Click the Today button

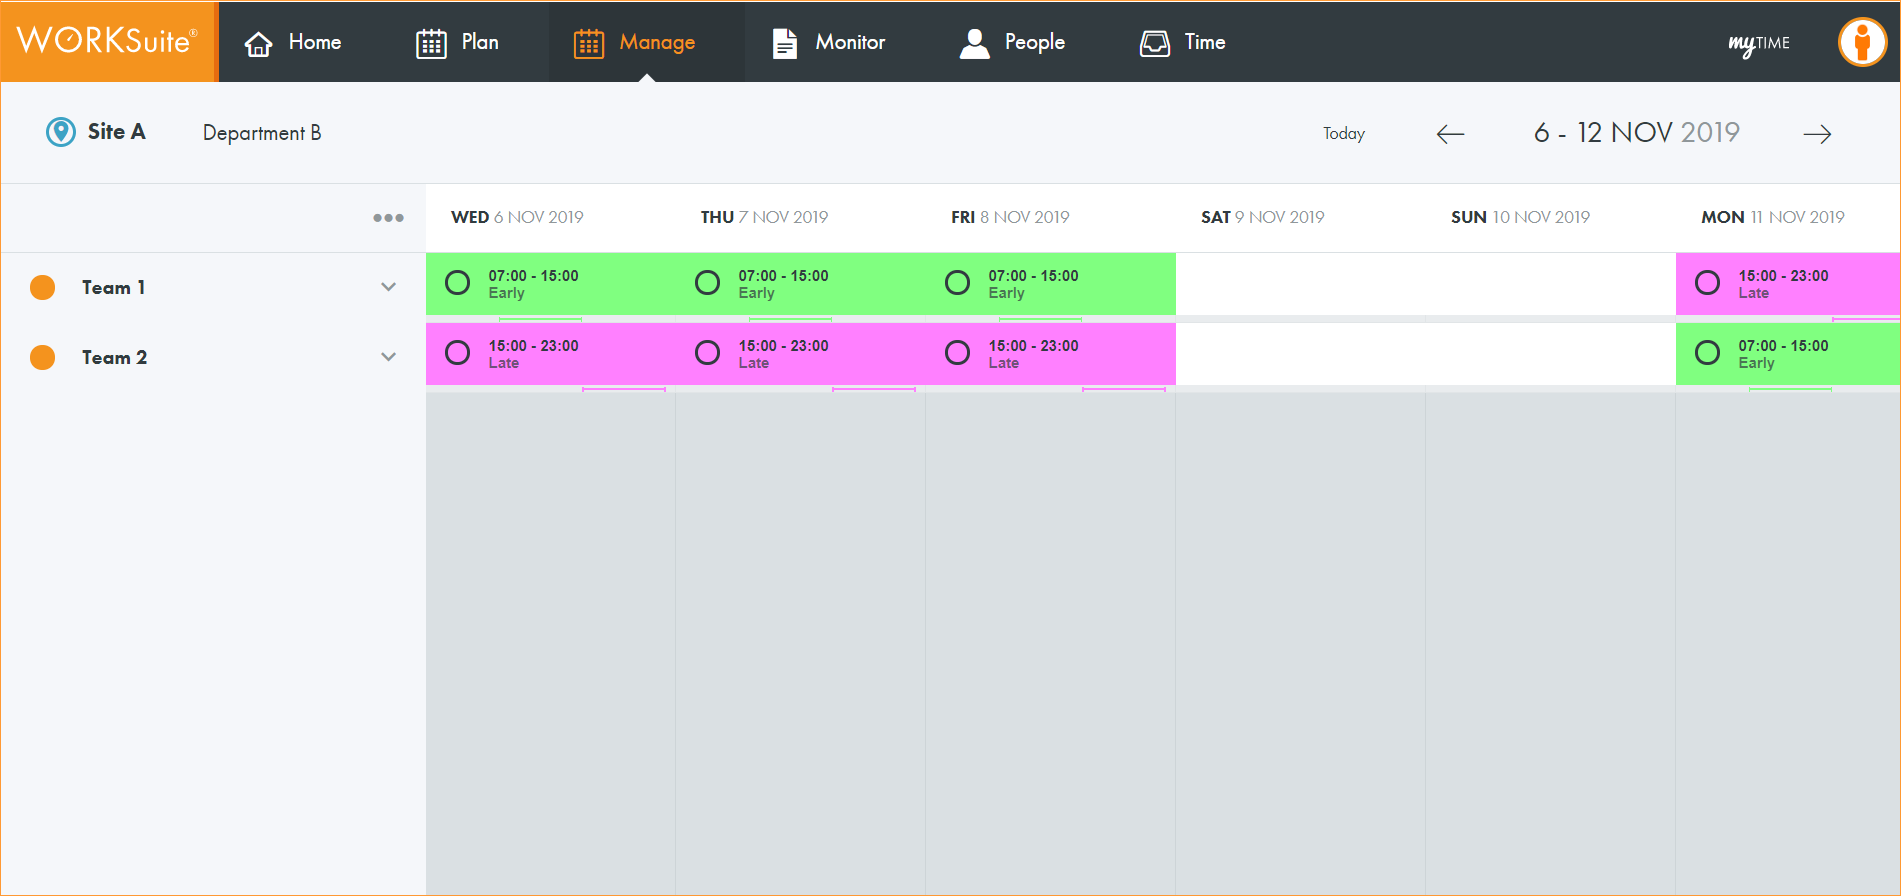pos(1343,134)
